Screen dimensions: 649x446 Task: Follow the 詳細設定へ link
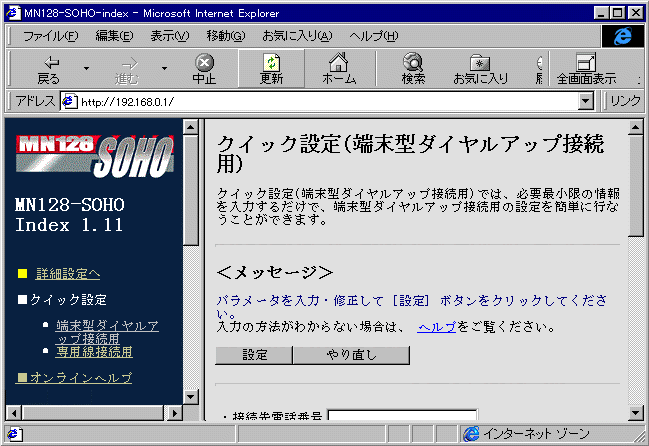click(x=68, y=273)
